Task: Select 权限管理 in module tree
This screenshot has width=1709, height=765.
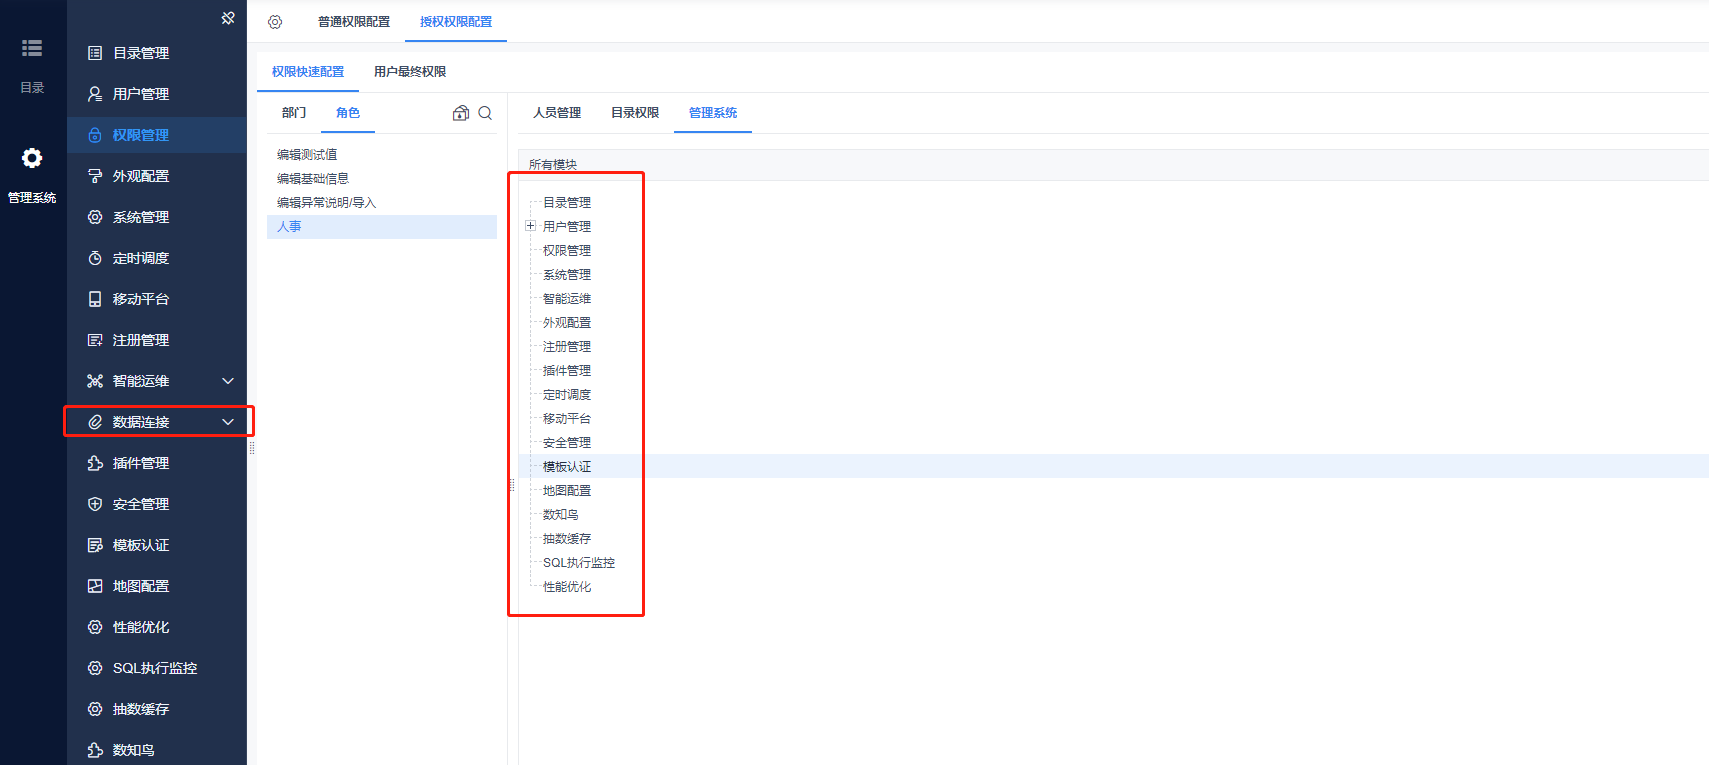Action: point(567,251)
